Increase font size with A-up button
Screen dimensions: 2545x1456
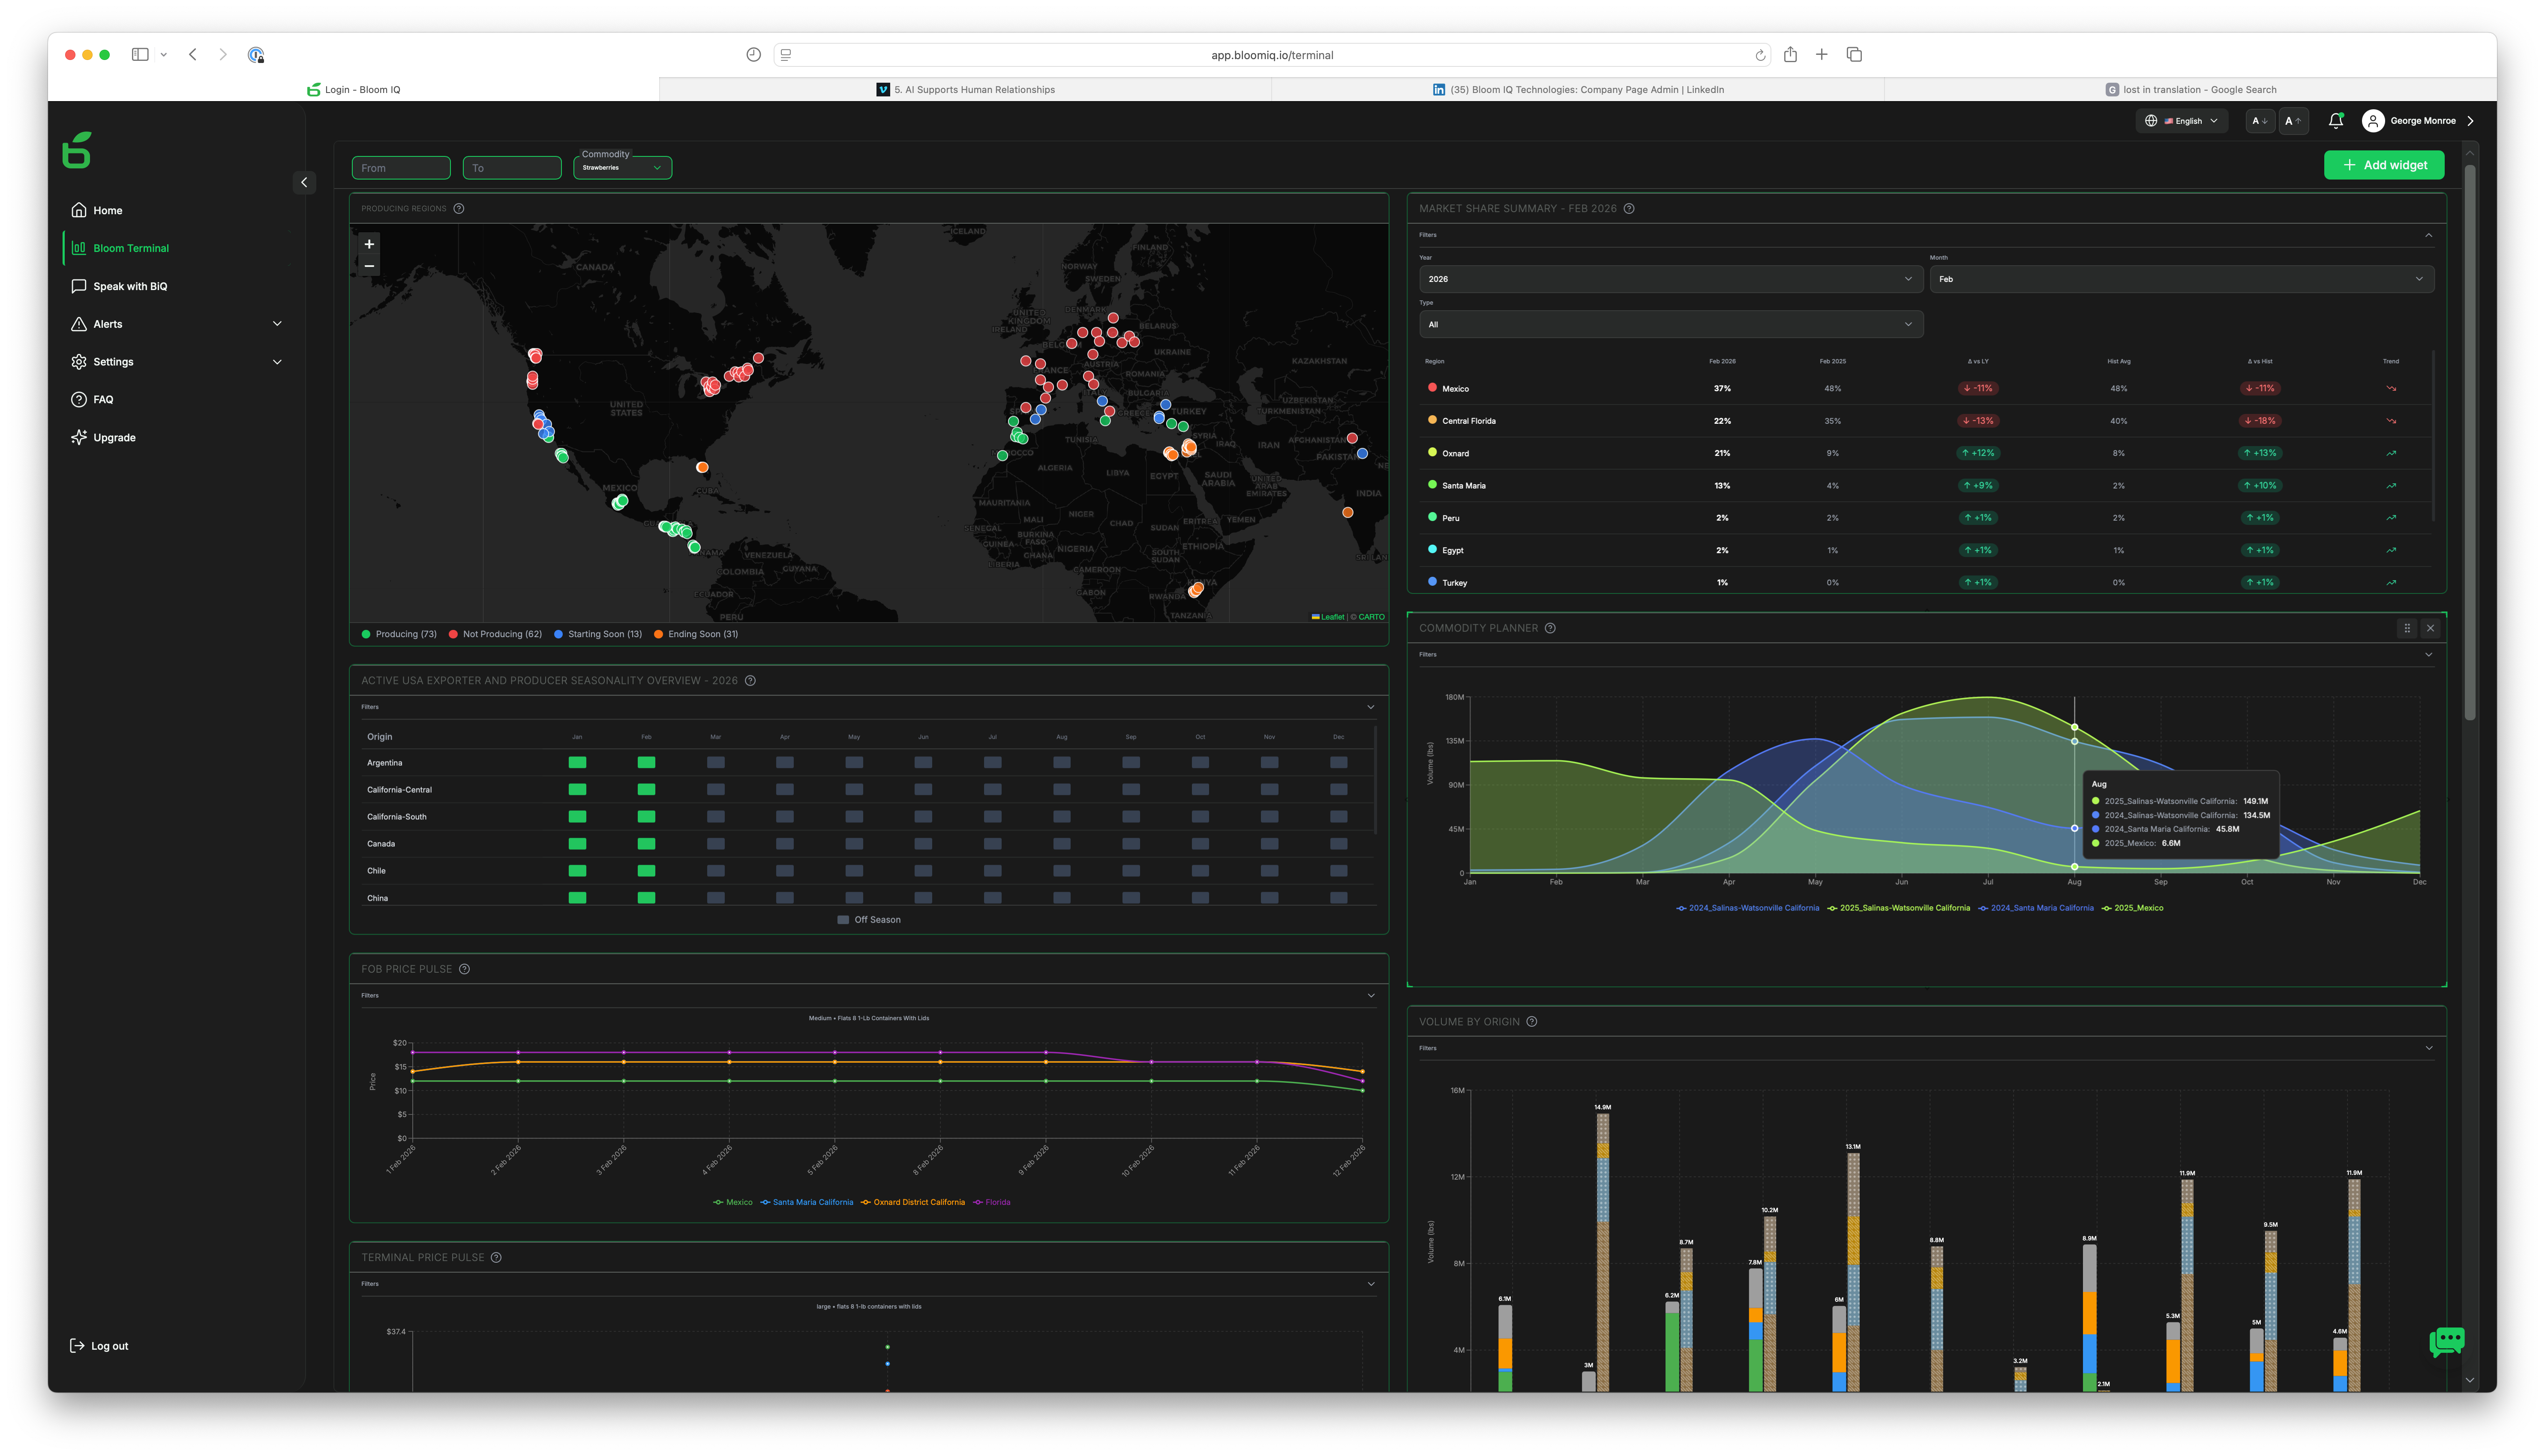[2293, 121]
